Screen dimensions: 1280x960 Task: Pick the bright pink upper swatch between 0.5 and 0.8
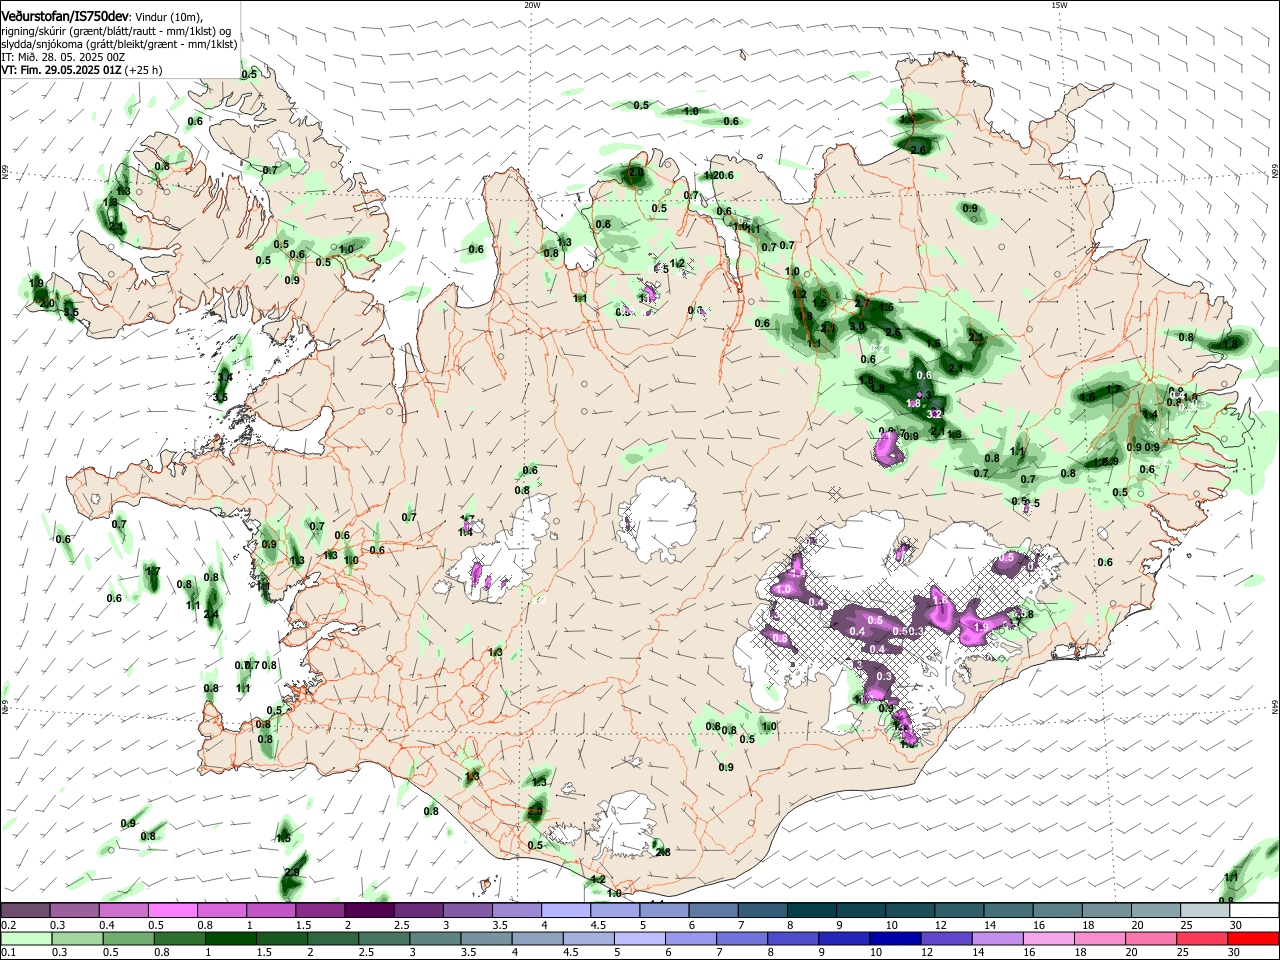pos(172,910)
